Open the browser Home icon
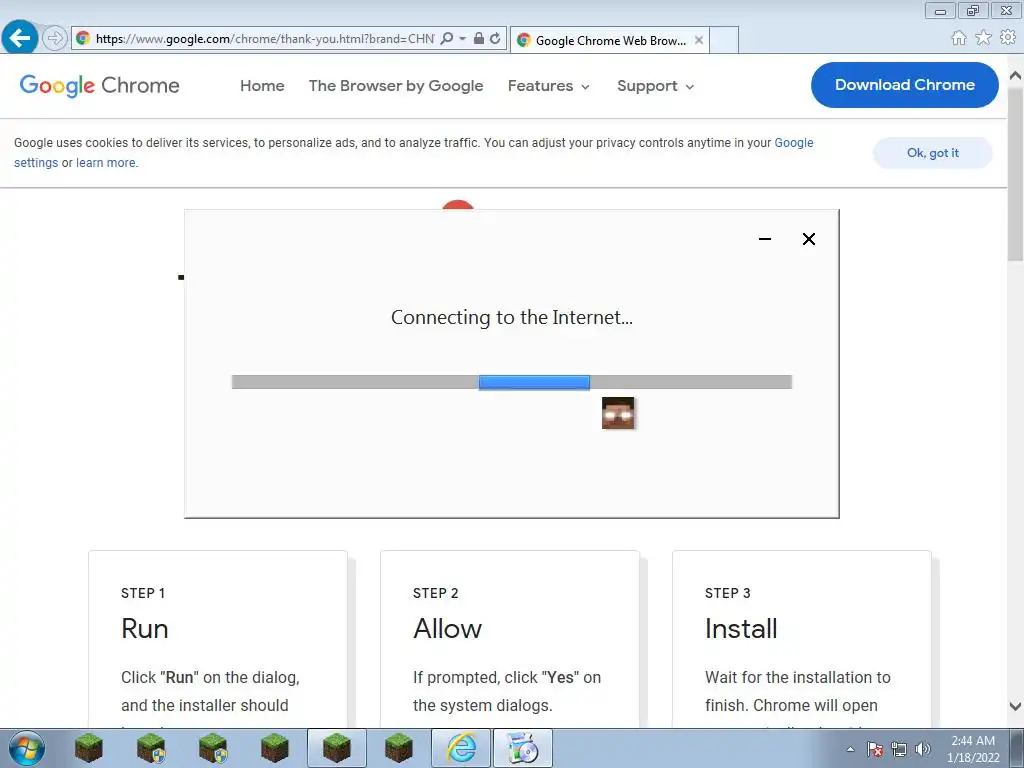The height and width of the screenshot is (768, 1024). point(959,38)
